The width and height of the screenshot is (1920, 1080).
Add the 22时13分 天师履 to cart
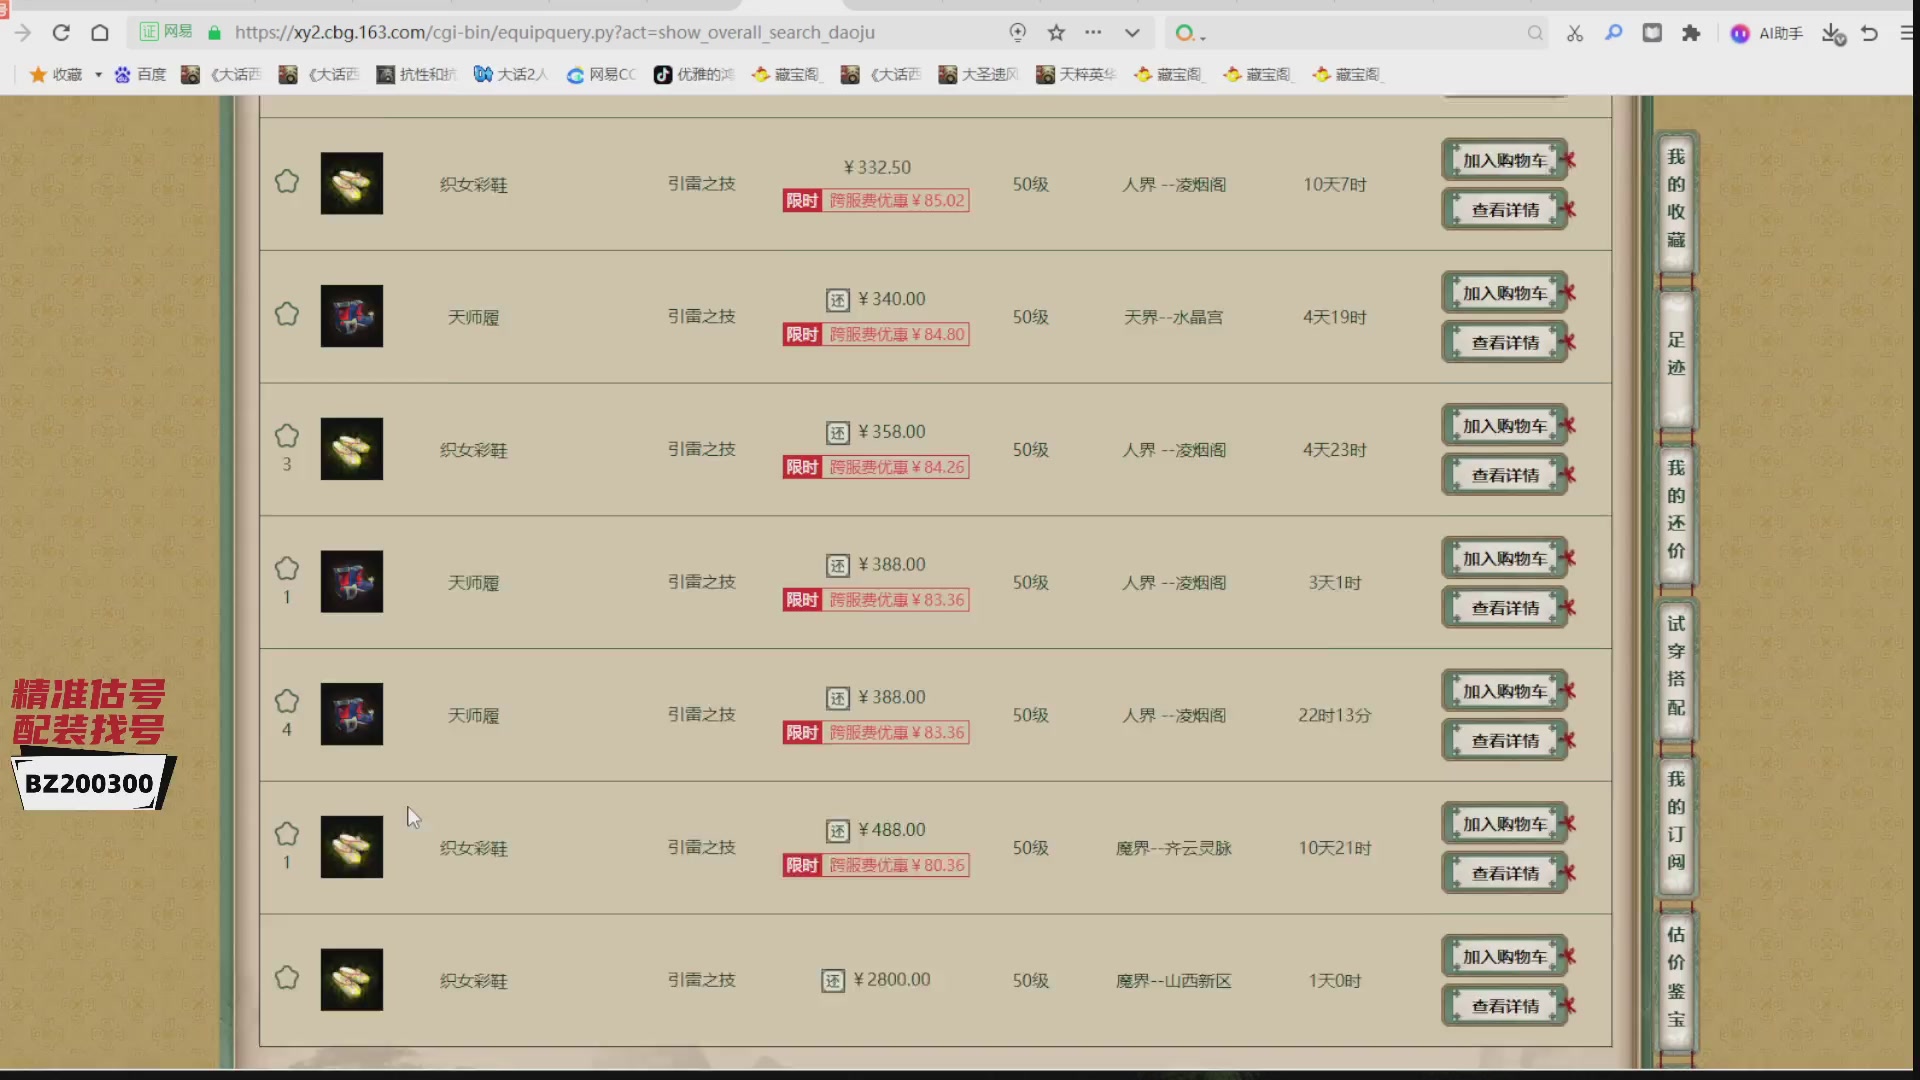tap(1505, 691)
